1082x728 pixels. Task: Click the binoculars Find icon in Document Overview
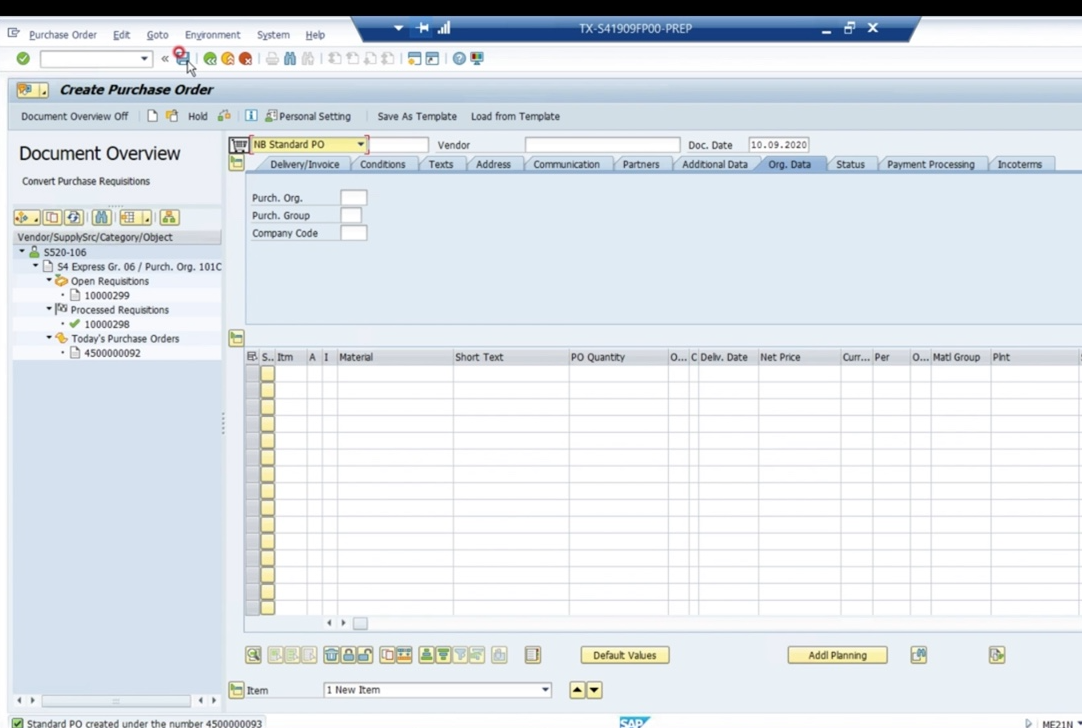(101, 217)
